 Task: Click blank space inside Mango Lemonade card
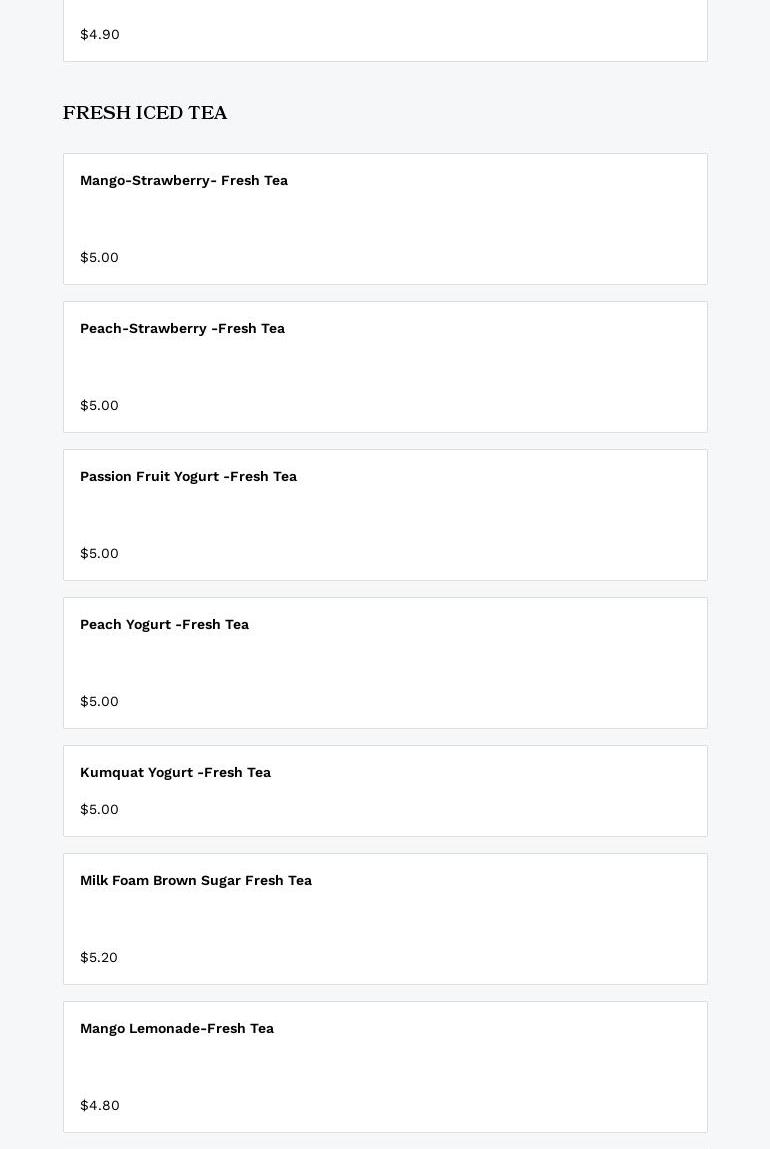click(x=476, y=1067)
